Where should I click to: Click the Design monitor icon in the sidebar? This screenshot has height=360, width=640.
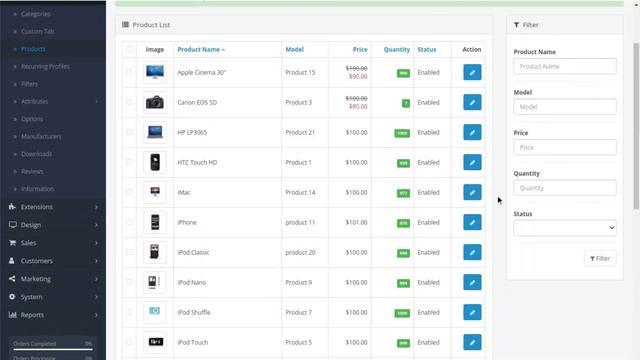(13, 225)
